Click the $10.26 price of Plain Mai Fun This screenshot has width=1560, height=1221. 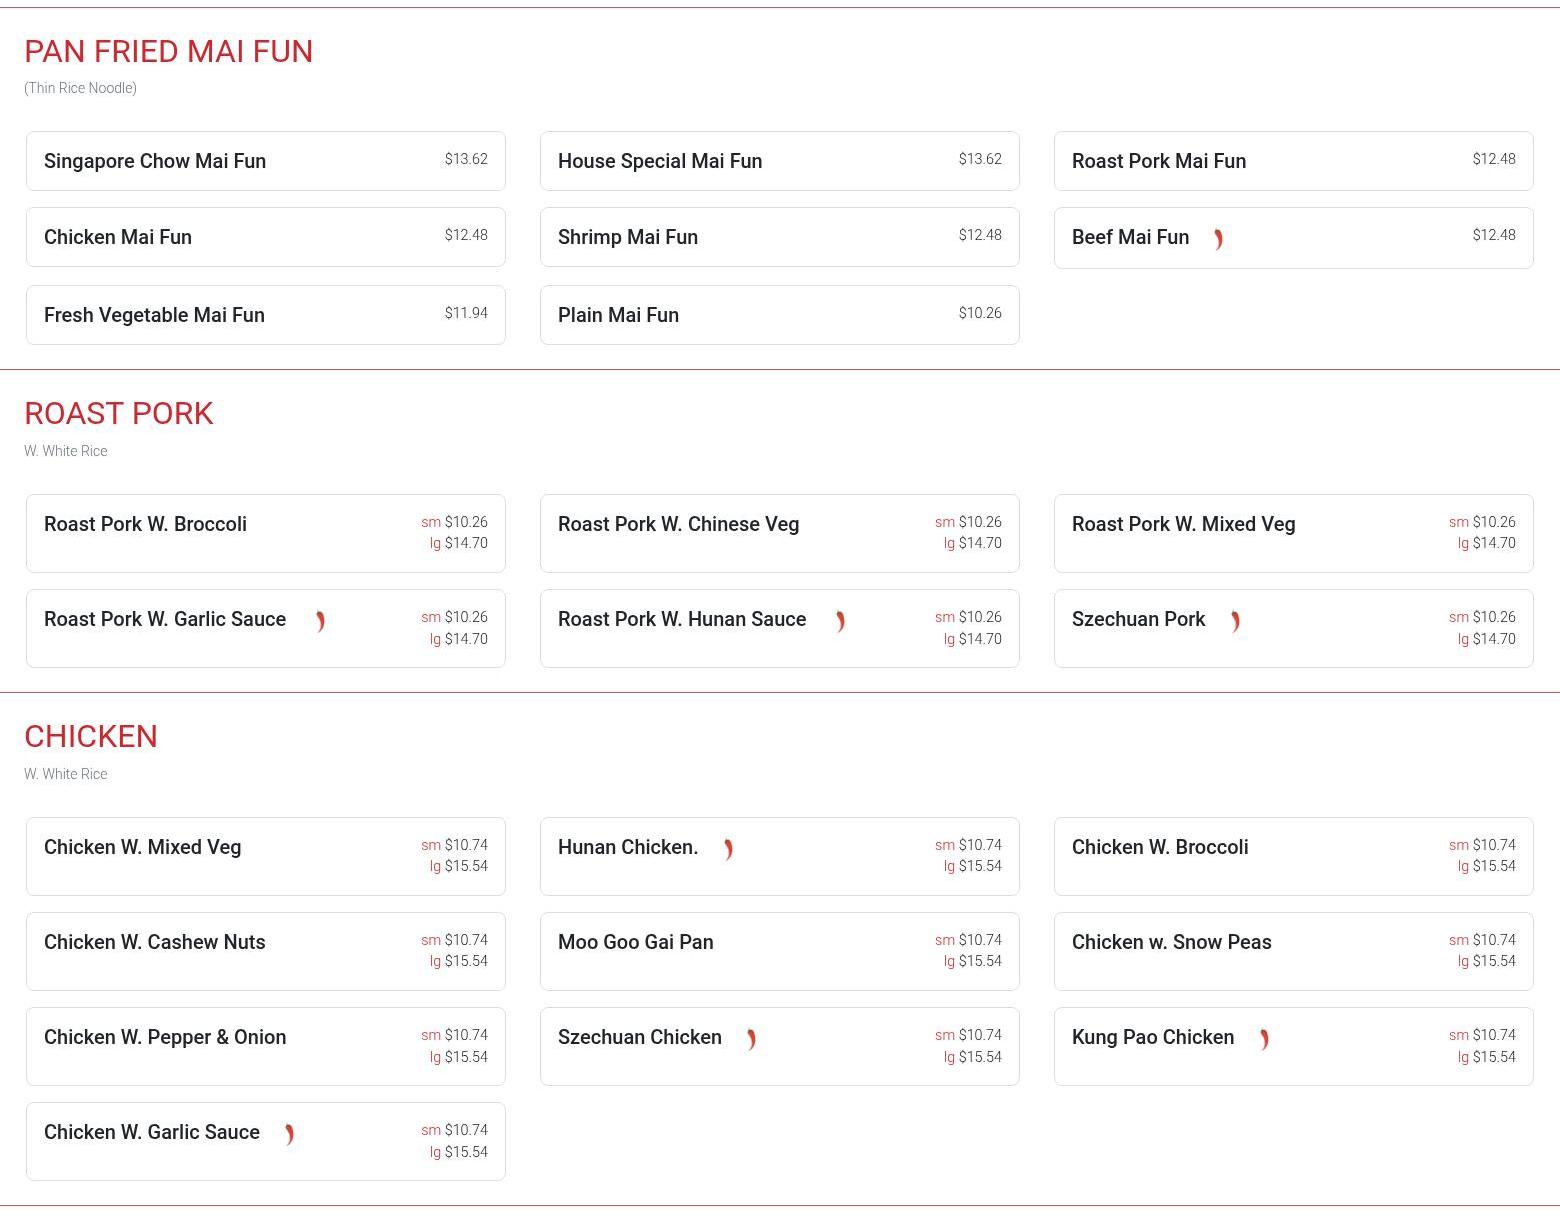(980, 313)
